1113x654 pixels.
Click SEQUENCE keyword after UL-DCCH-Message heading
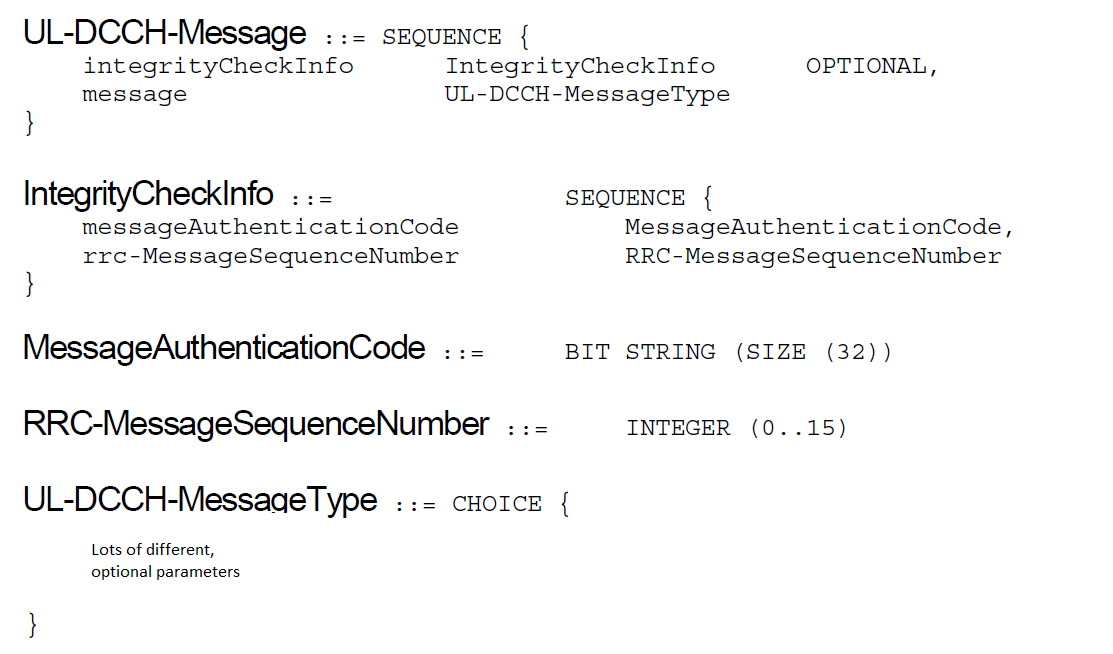click(441, 38)
